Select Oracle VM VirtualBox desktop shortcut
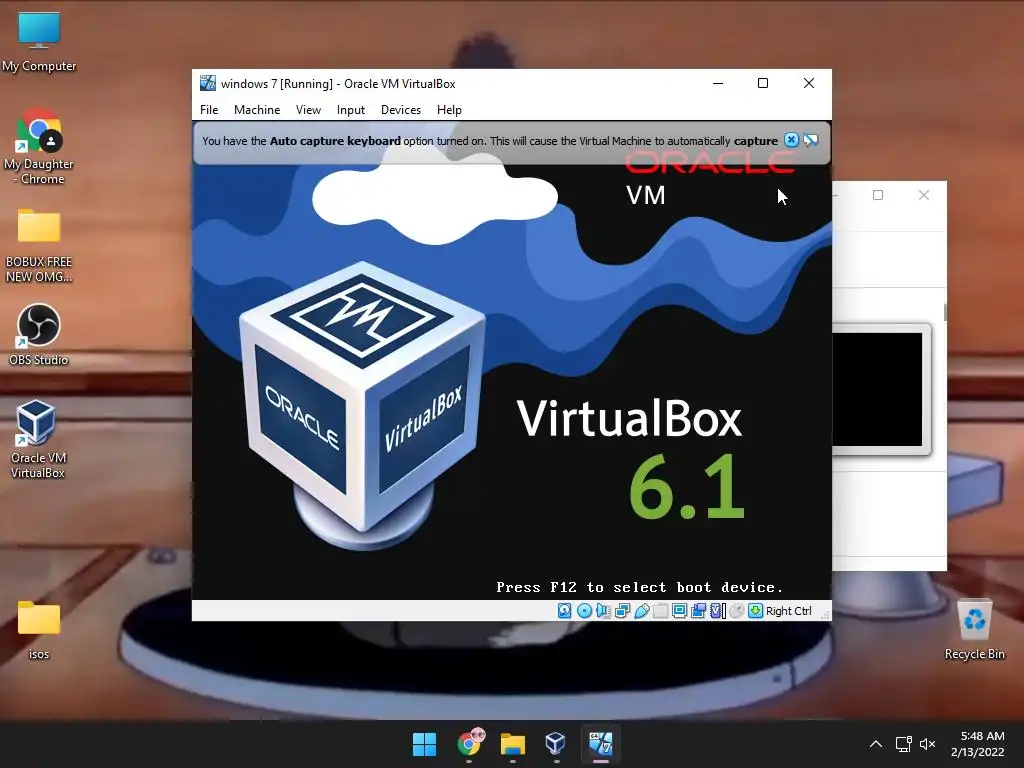Viewport: 1024px width, 768px height. pyautogui.click(x=38, y=440)
